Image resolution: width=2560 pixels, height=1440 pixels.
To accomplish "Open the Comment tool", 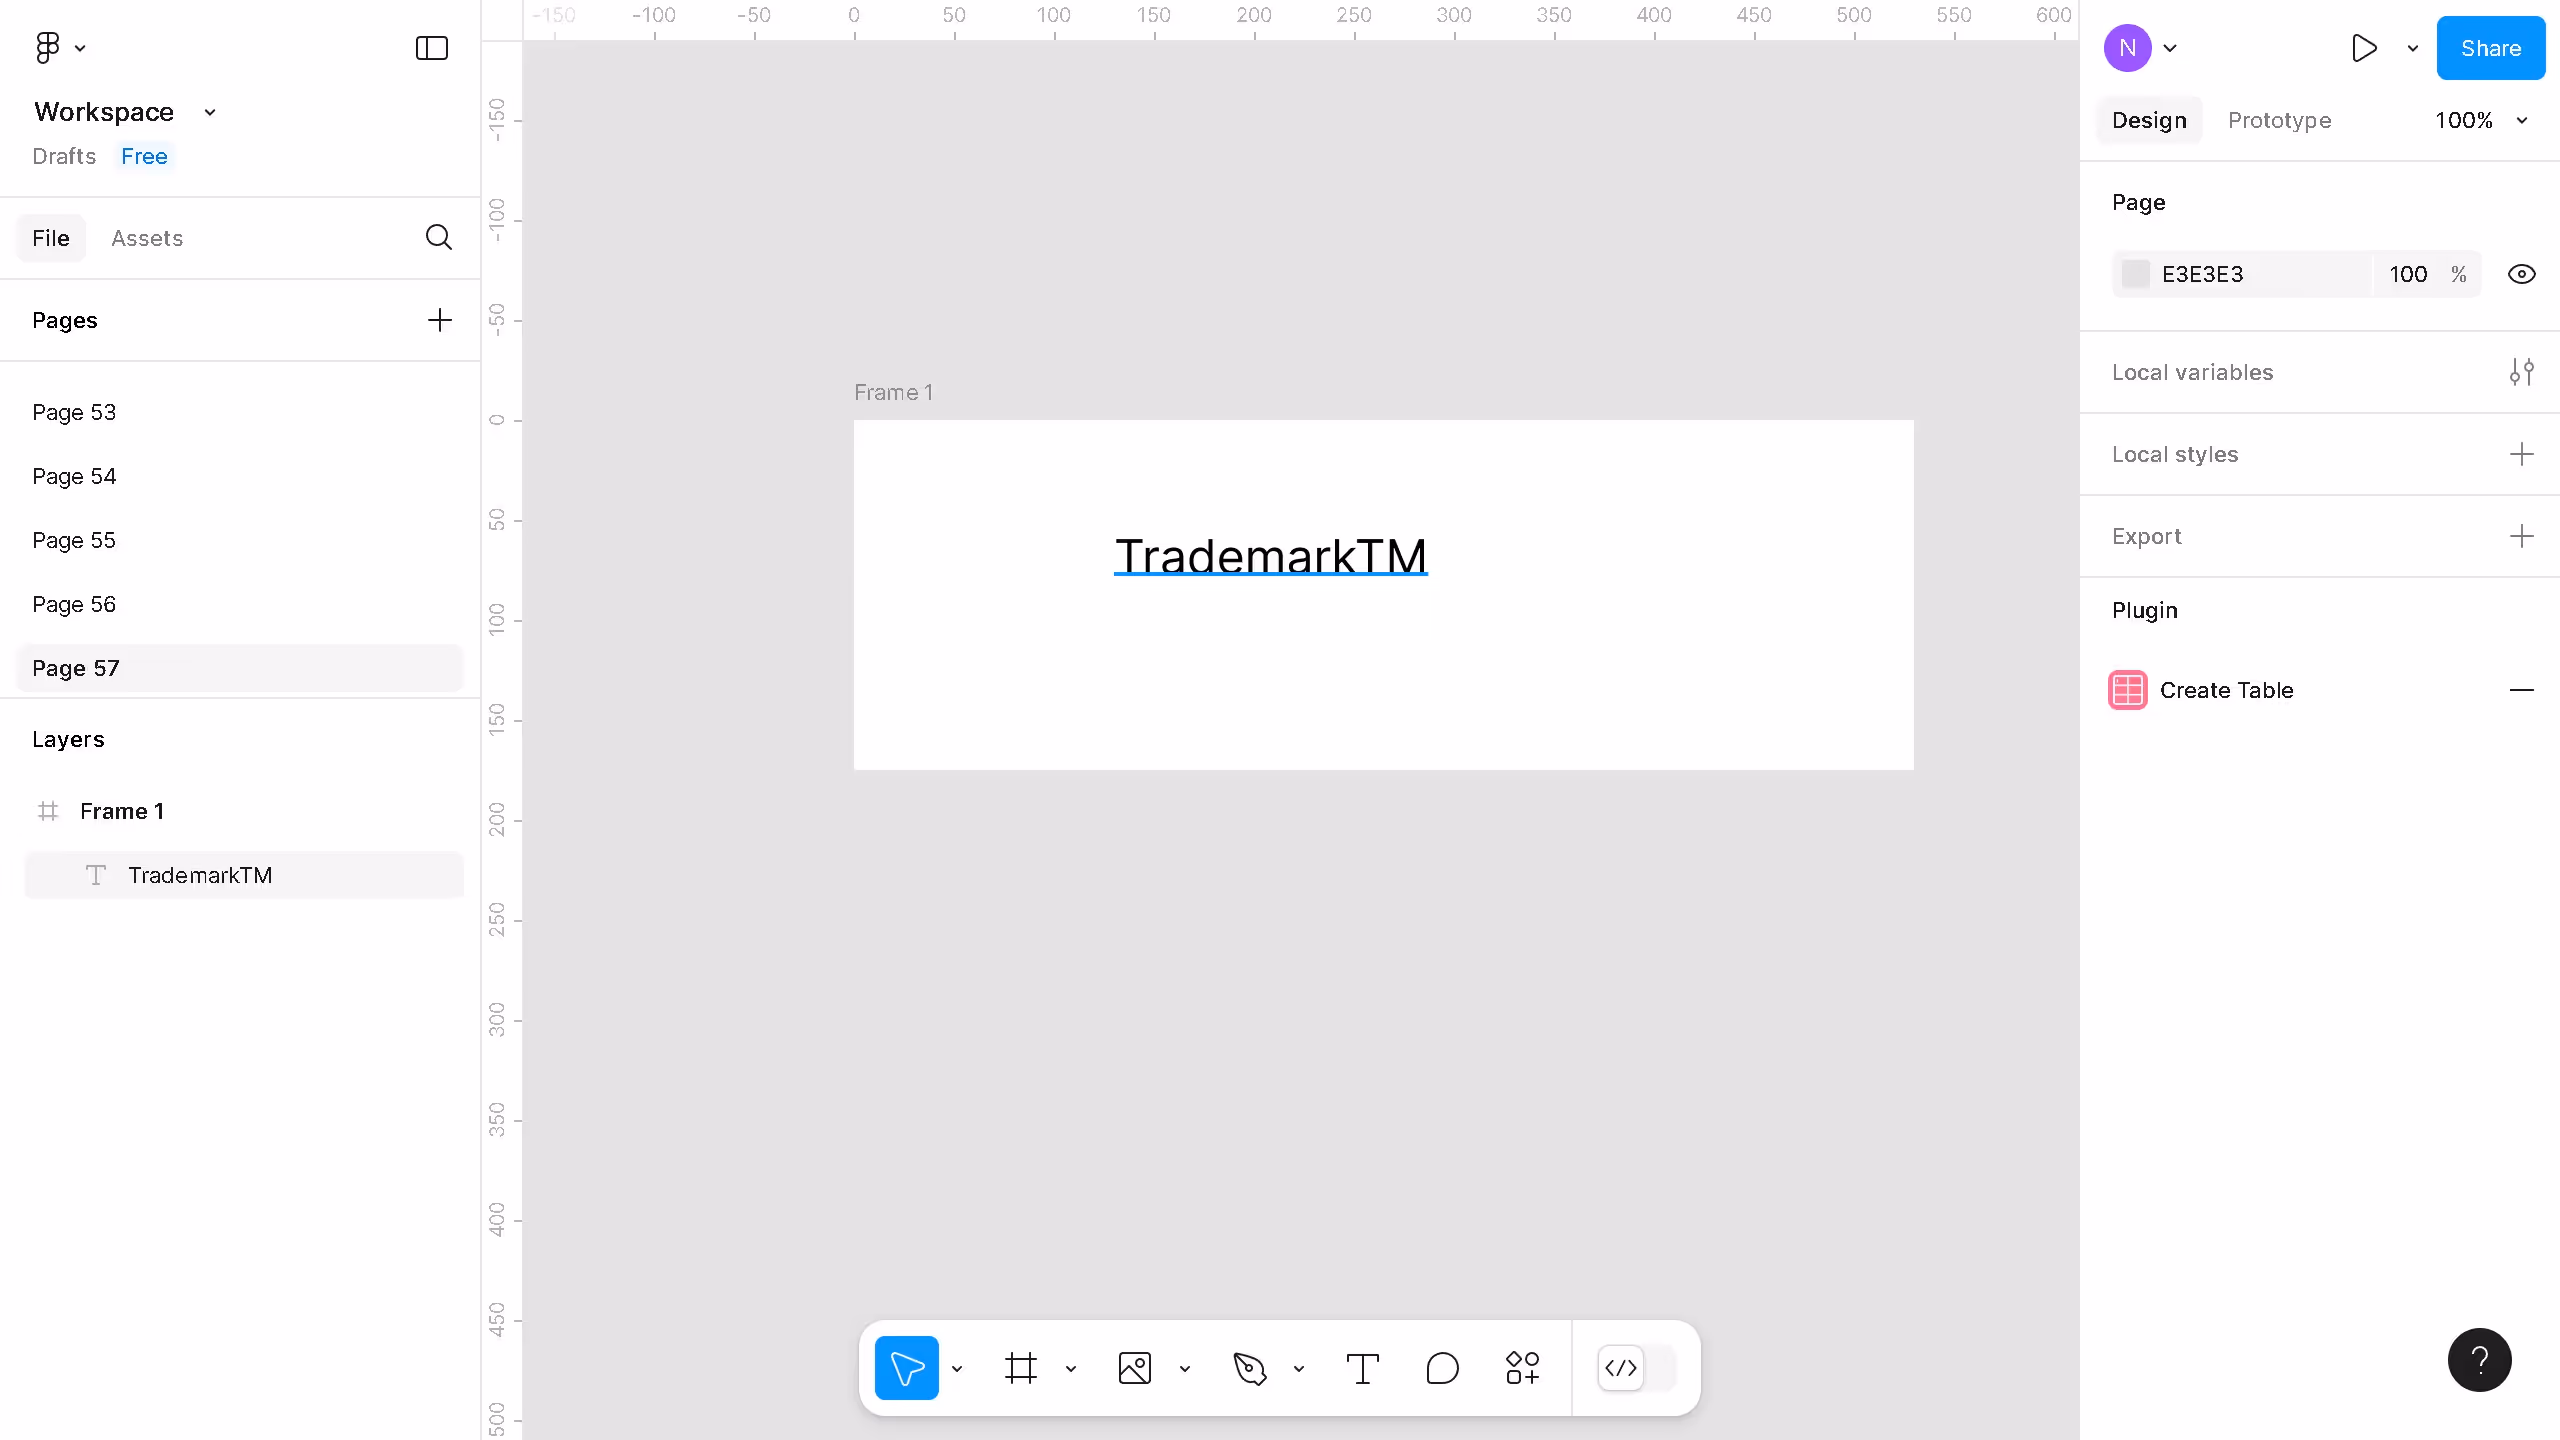I will tap(1440, 1367).
